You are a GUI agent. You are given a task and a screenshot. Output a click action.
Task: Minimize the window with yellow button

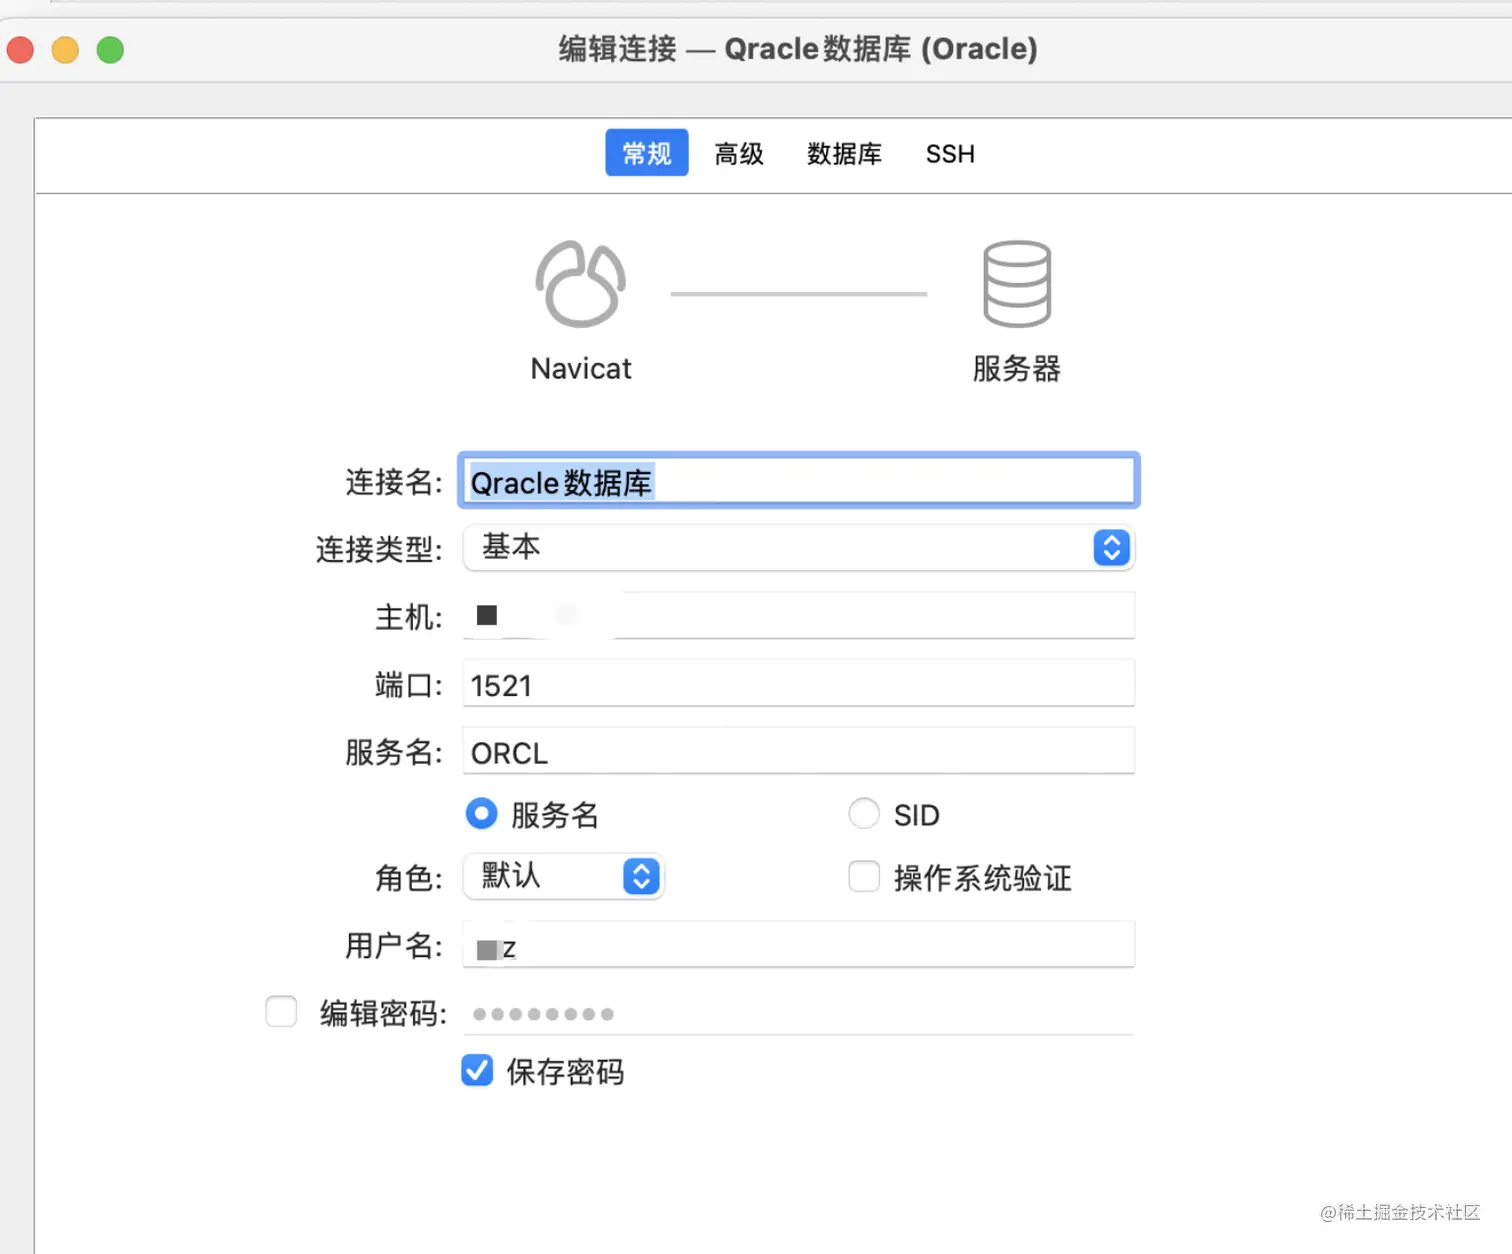65,49
